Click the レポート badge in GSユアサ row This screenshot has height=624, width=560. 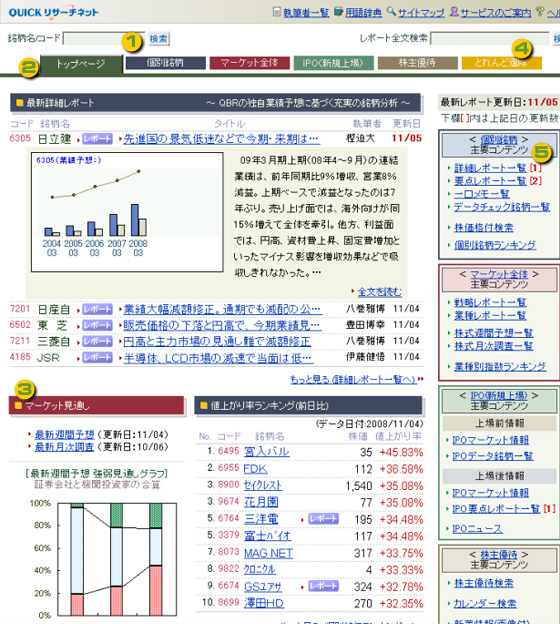[324, 586]
